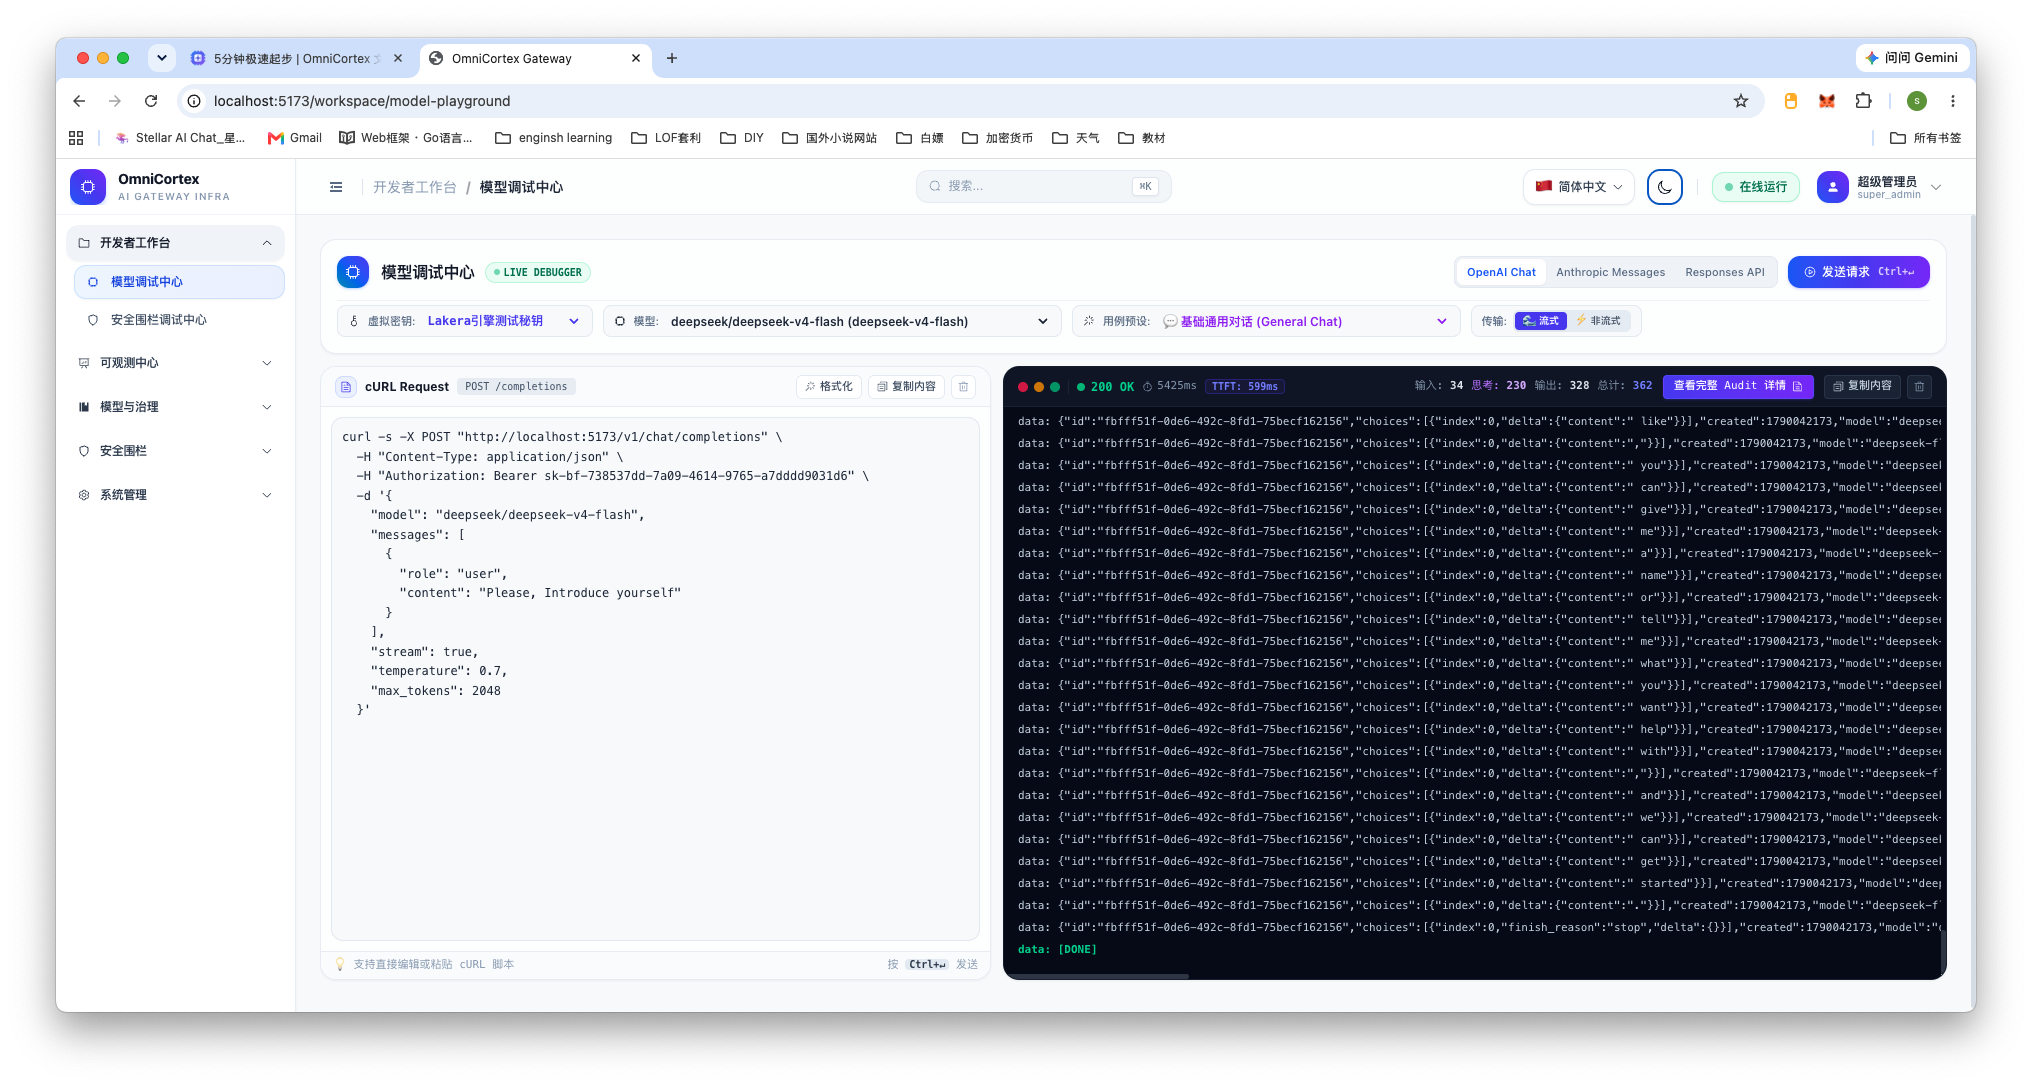Image resolution: width=2032 pixels, height=1086 pixels.
Task: Click 格式化 to format the cURL
Action: (829, 387)
